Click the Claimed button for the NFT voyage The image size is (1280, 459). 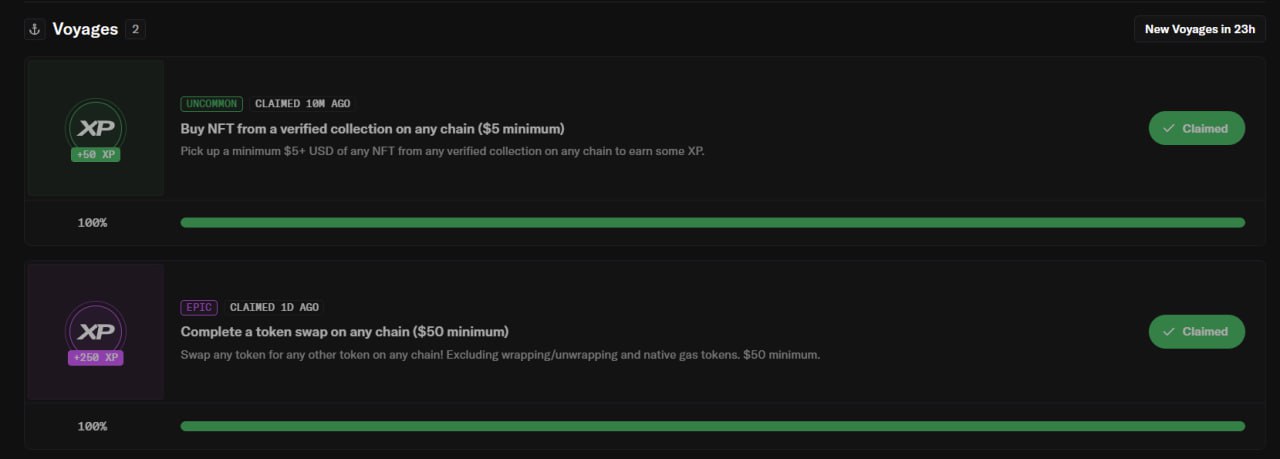pyautogui.click(x=1197, y=128)
